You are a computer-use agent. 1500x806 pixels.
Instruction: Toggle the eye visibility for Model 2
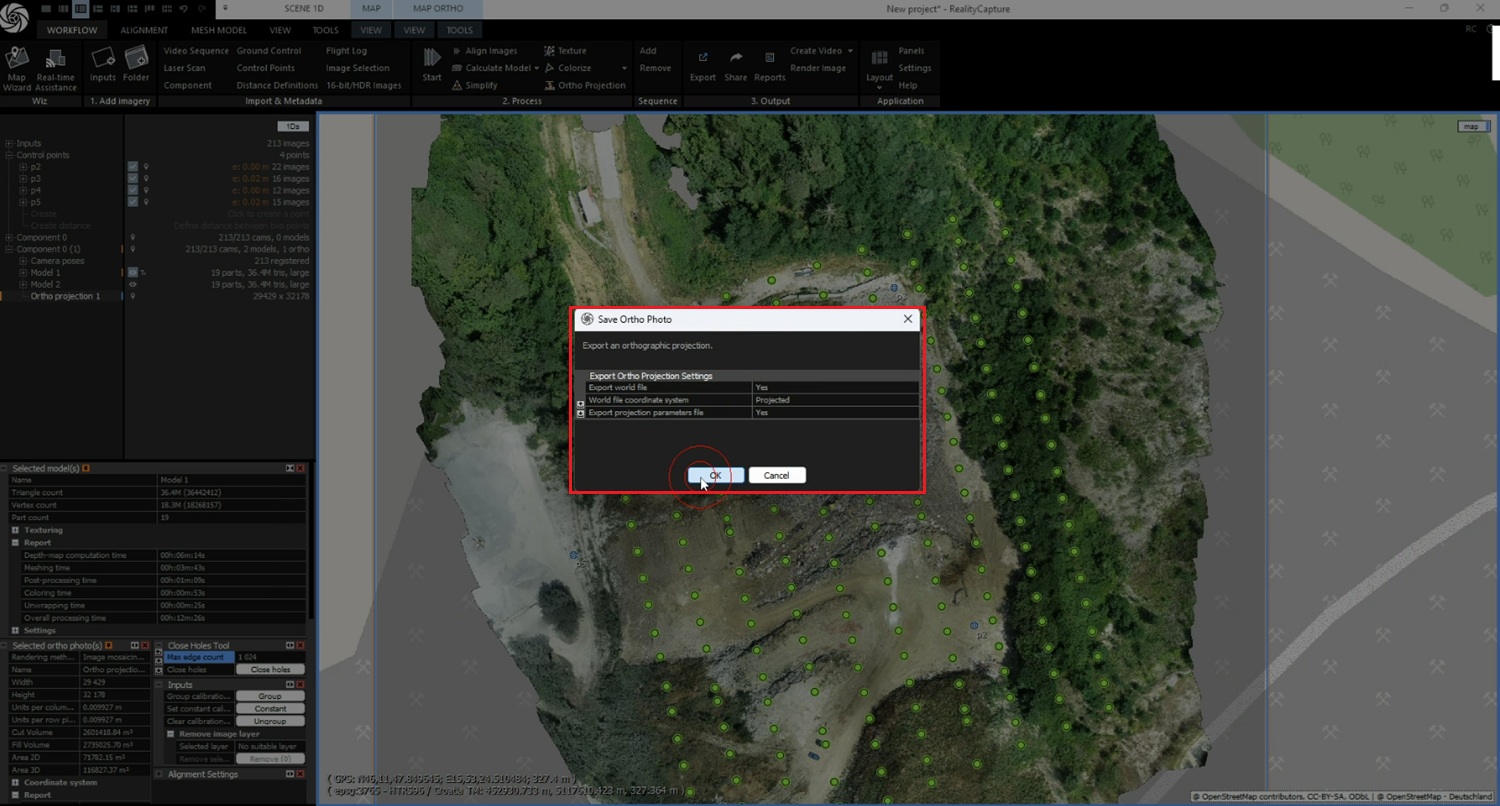[x=132, y=284]
